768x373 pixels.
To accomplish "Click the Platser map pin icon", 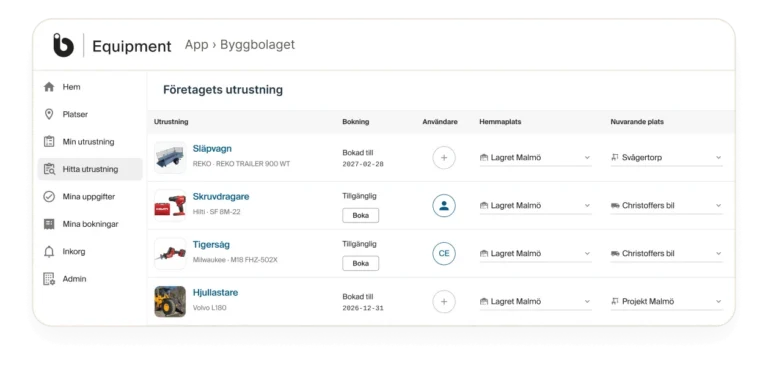I will click(x=49, y=115).
